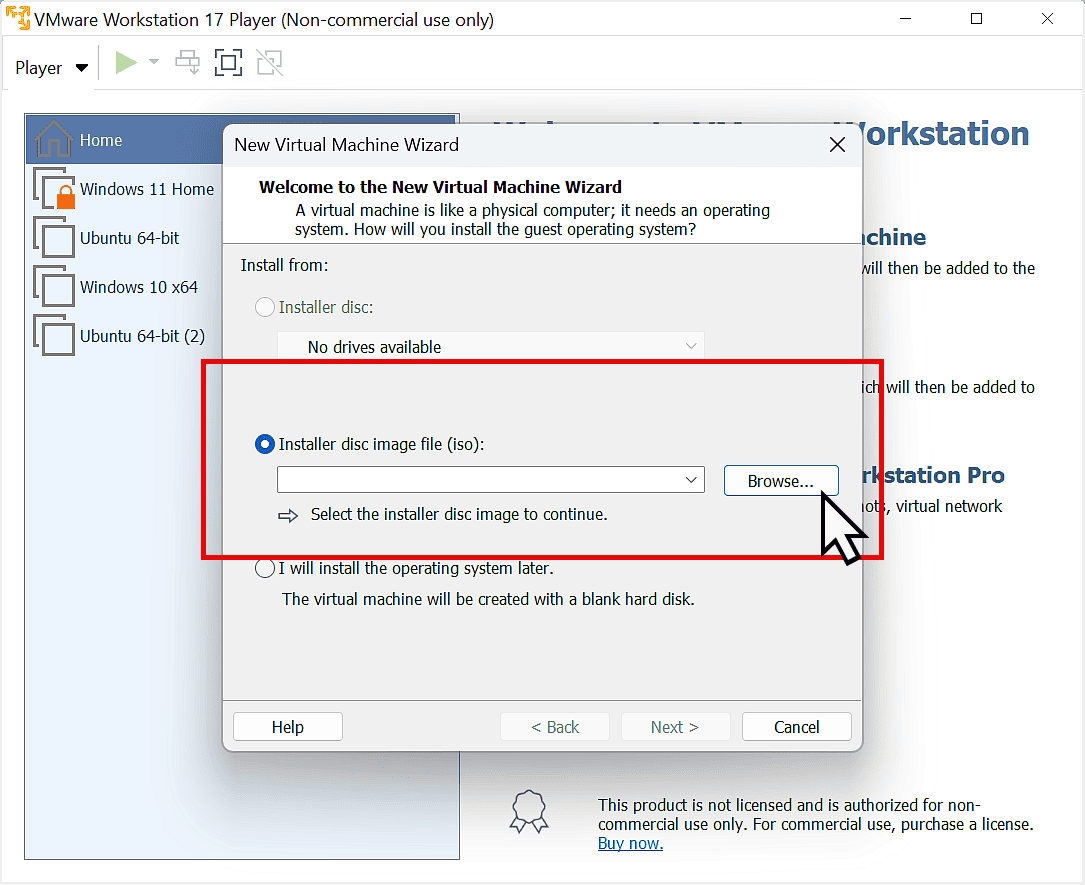Screen dimensions: 1085x885
Task: Select the Ubuntu 64-bit VM icon
Action: click(54, 238)
